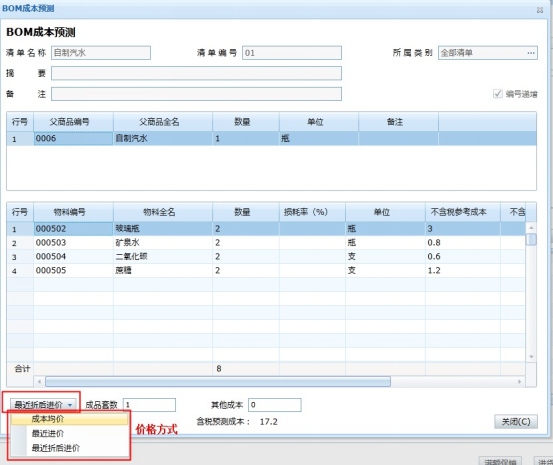Click the 其他成本 input field

pos(275,405)
